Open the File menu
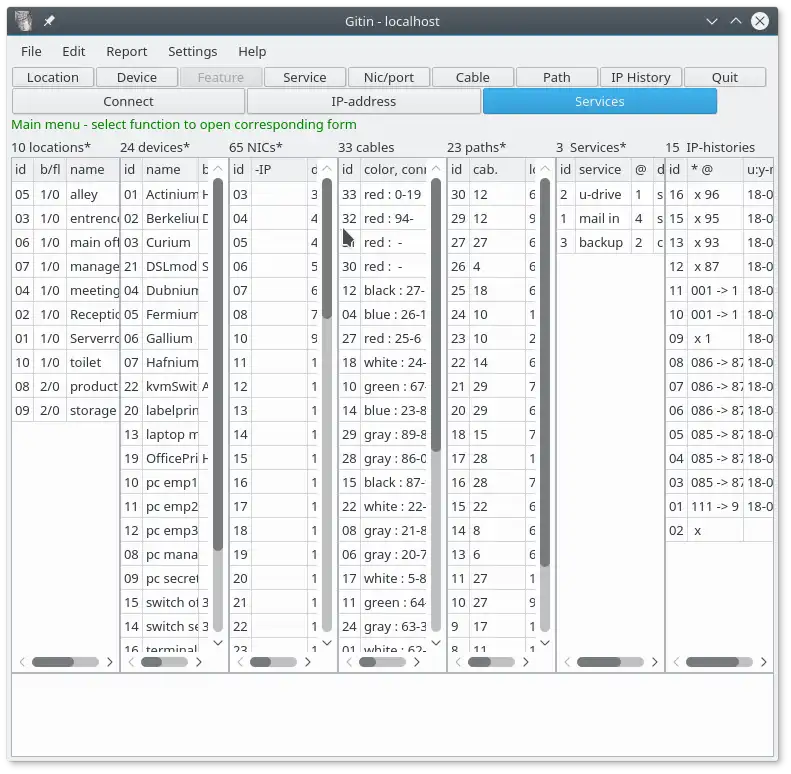This screenshot has height=774, width=791. [x=31, y=51]
